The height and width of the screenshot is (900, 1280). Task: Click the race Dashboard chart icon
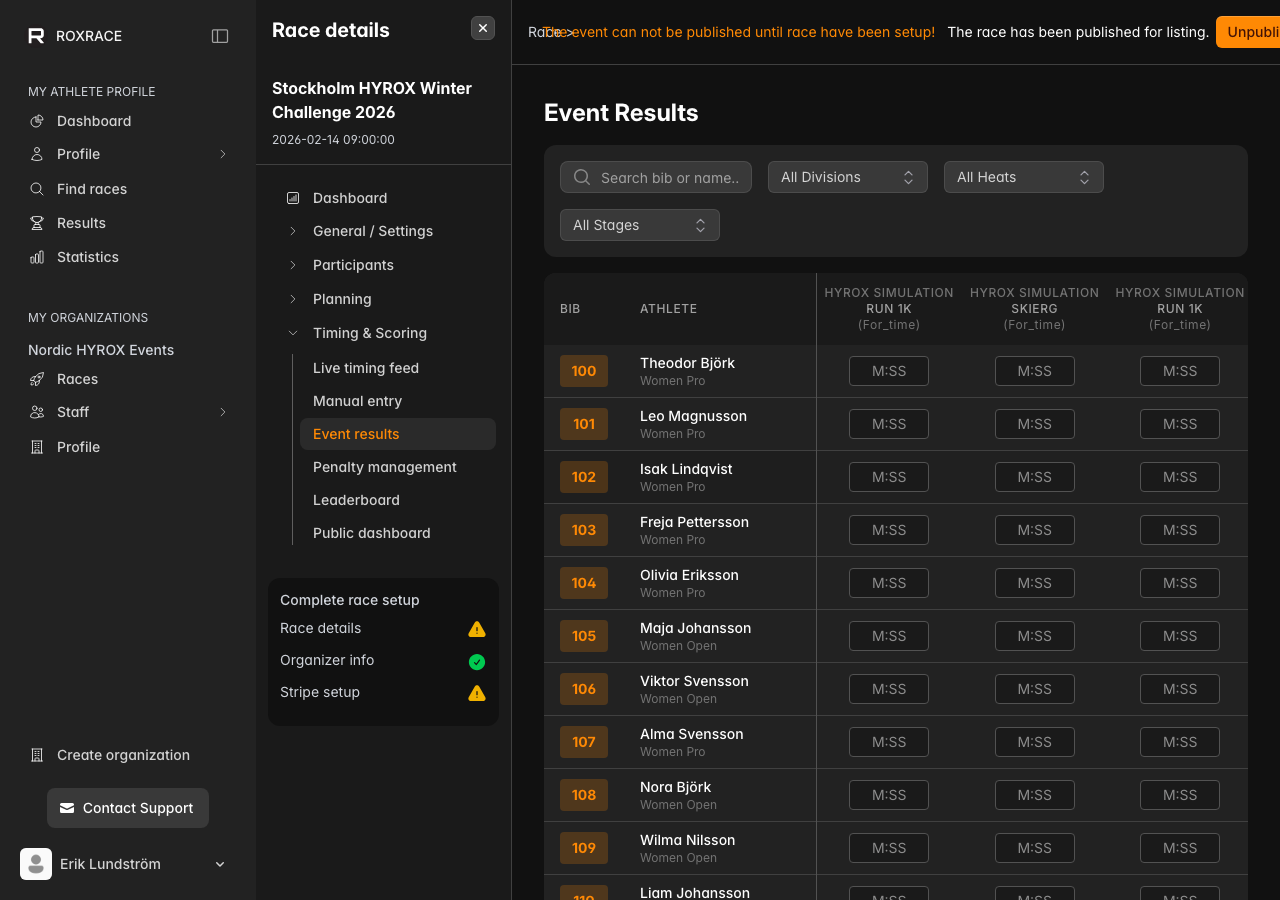(293, 198)
